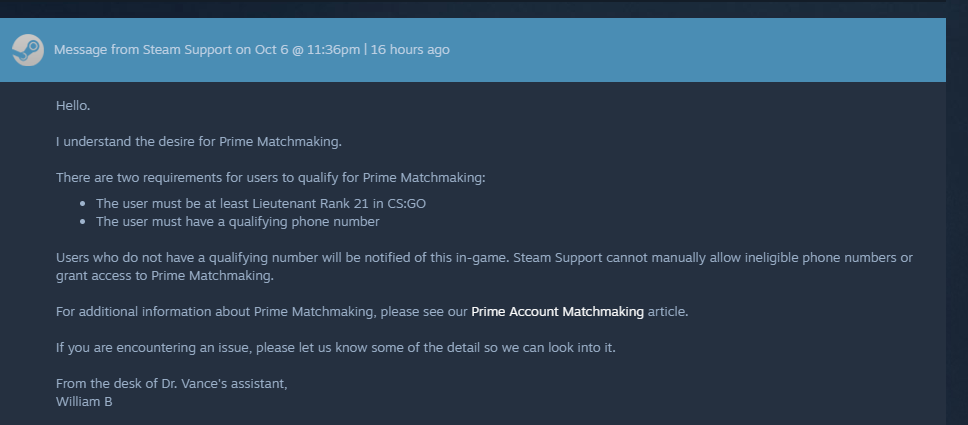Click "For additional information about Prime Matchmaking" text
968x425 pixels.
pyautogui.click(x=262, y=311)
